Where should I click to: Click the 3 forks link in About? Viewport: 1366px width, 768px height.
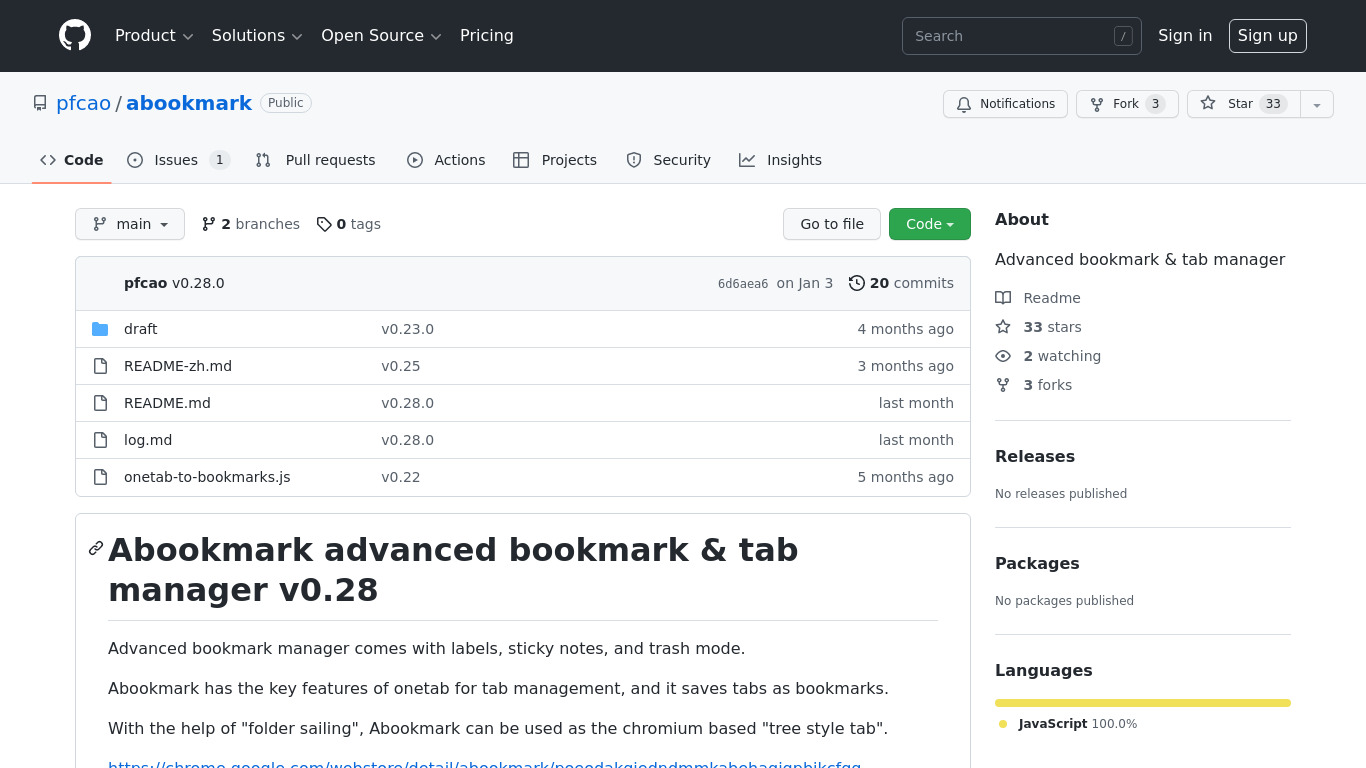[1033, 385]
